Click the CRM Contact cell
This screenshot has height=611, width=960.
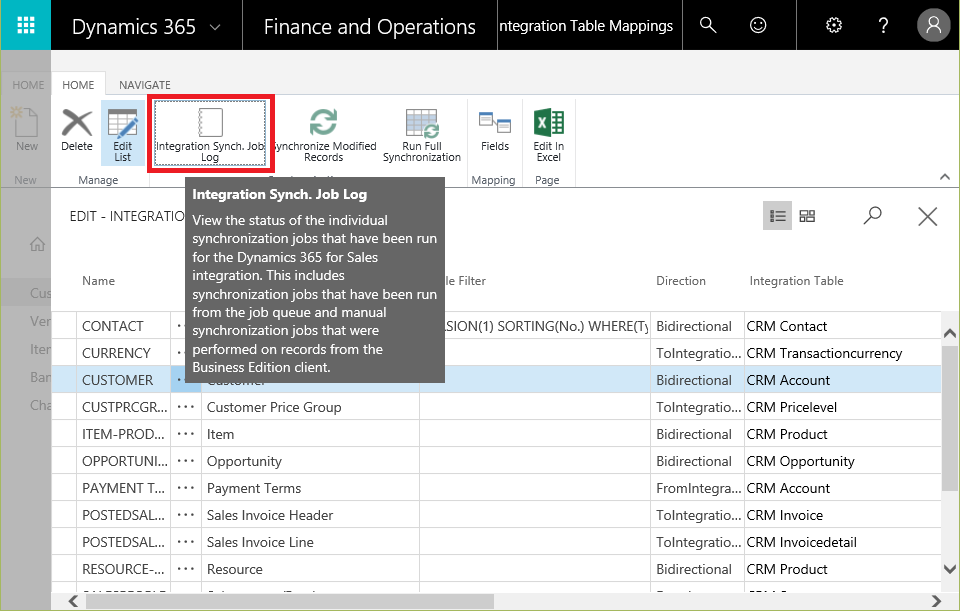tap(842, 326)
